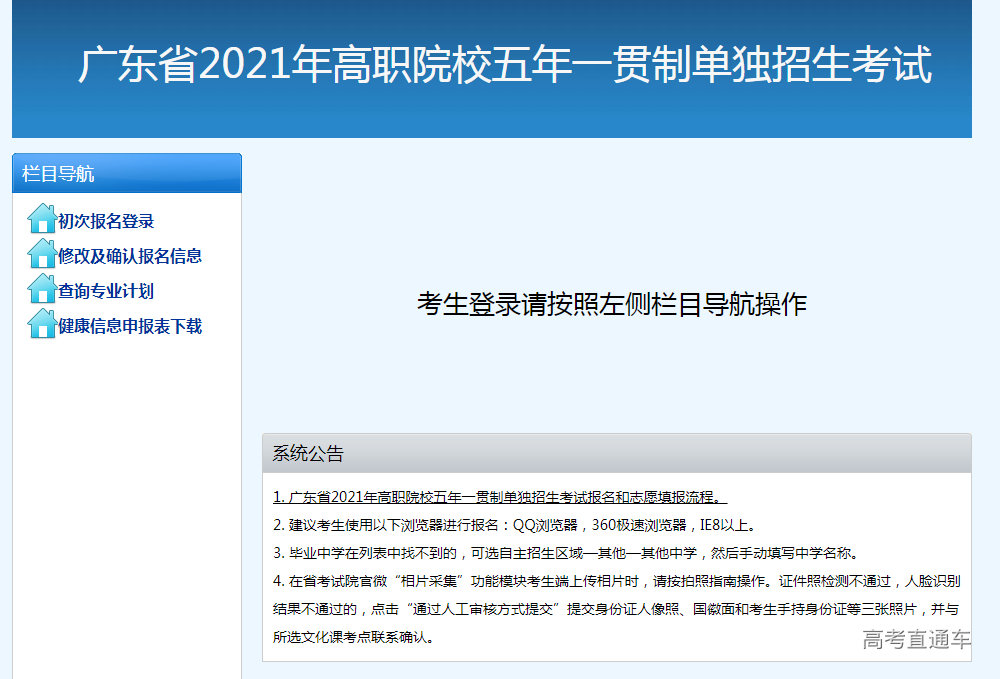Click the house icon beside 初次报名登录
1000x679 pixels.
click(x=41, y=219)
